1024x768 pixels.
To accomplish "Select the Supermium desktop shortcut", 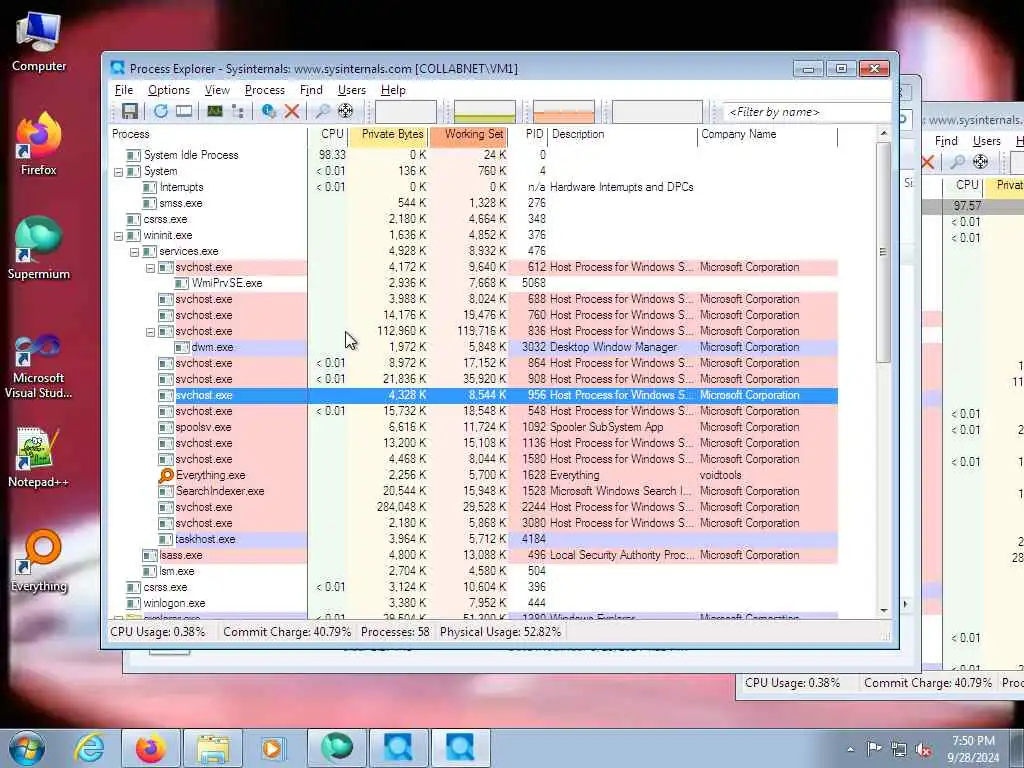I will pyautogui.click(x=39, y=248).
